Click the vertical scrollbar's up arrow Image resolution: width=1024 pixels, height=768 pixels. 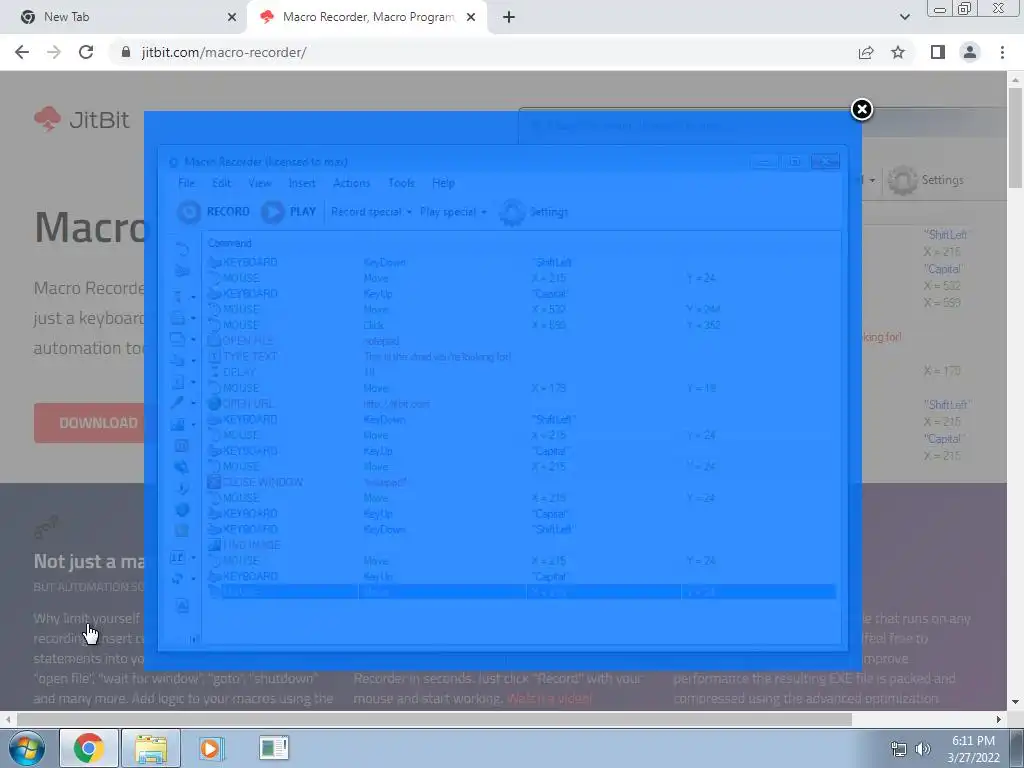(x=1015, y=79)
